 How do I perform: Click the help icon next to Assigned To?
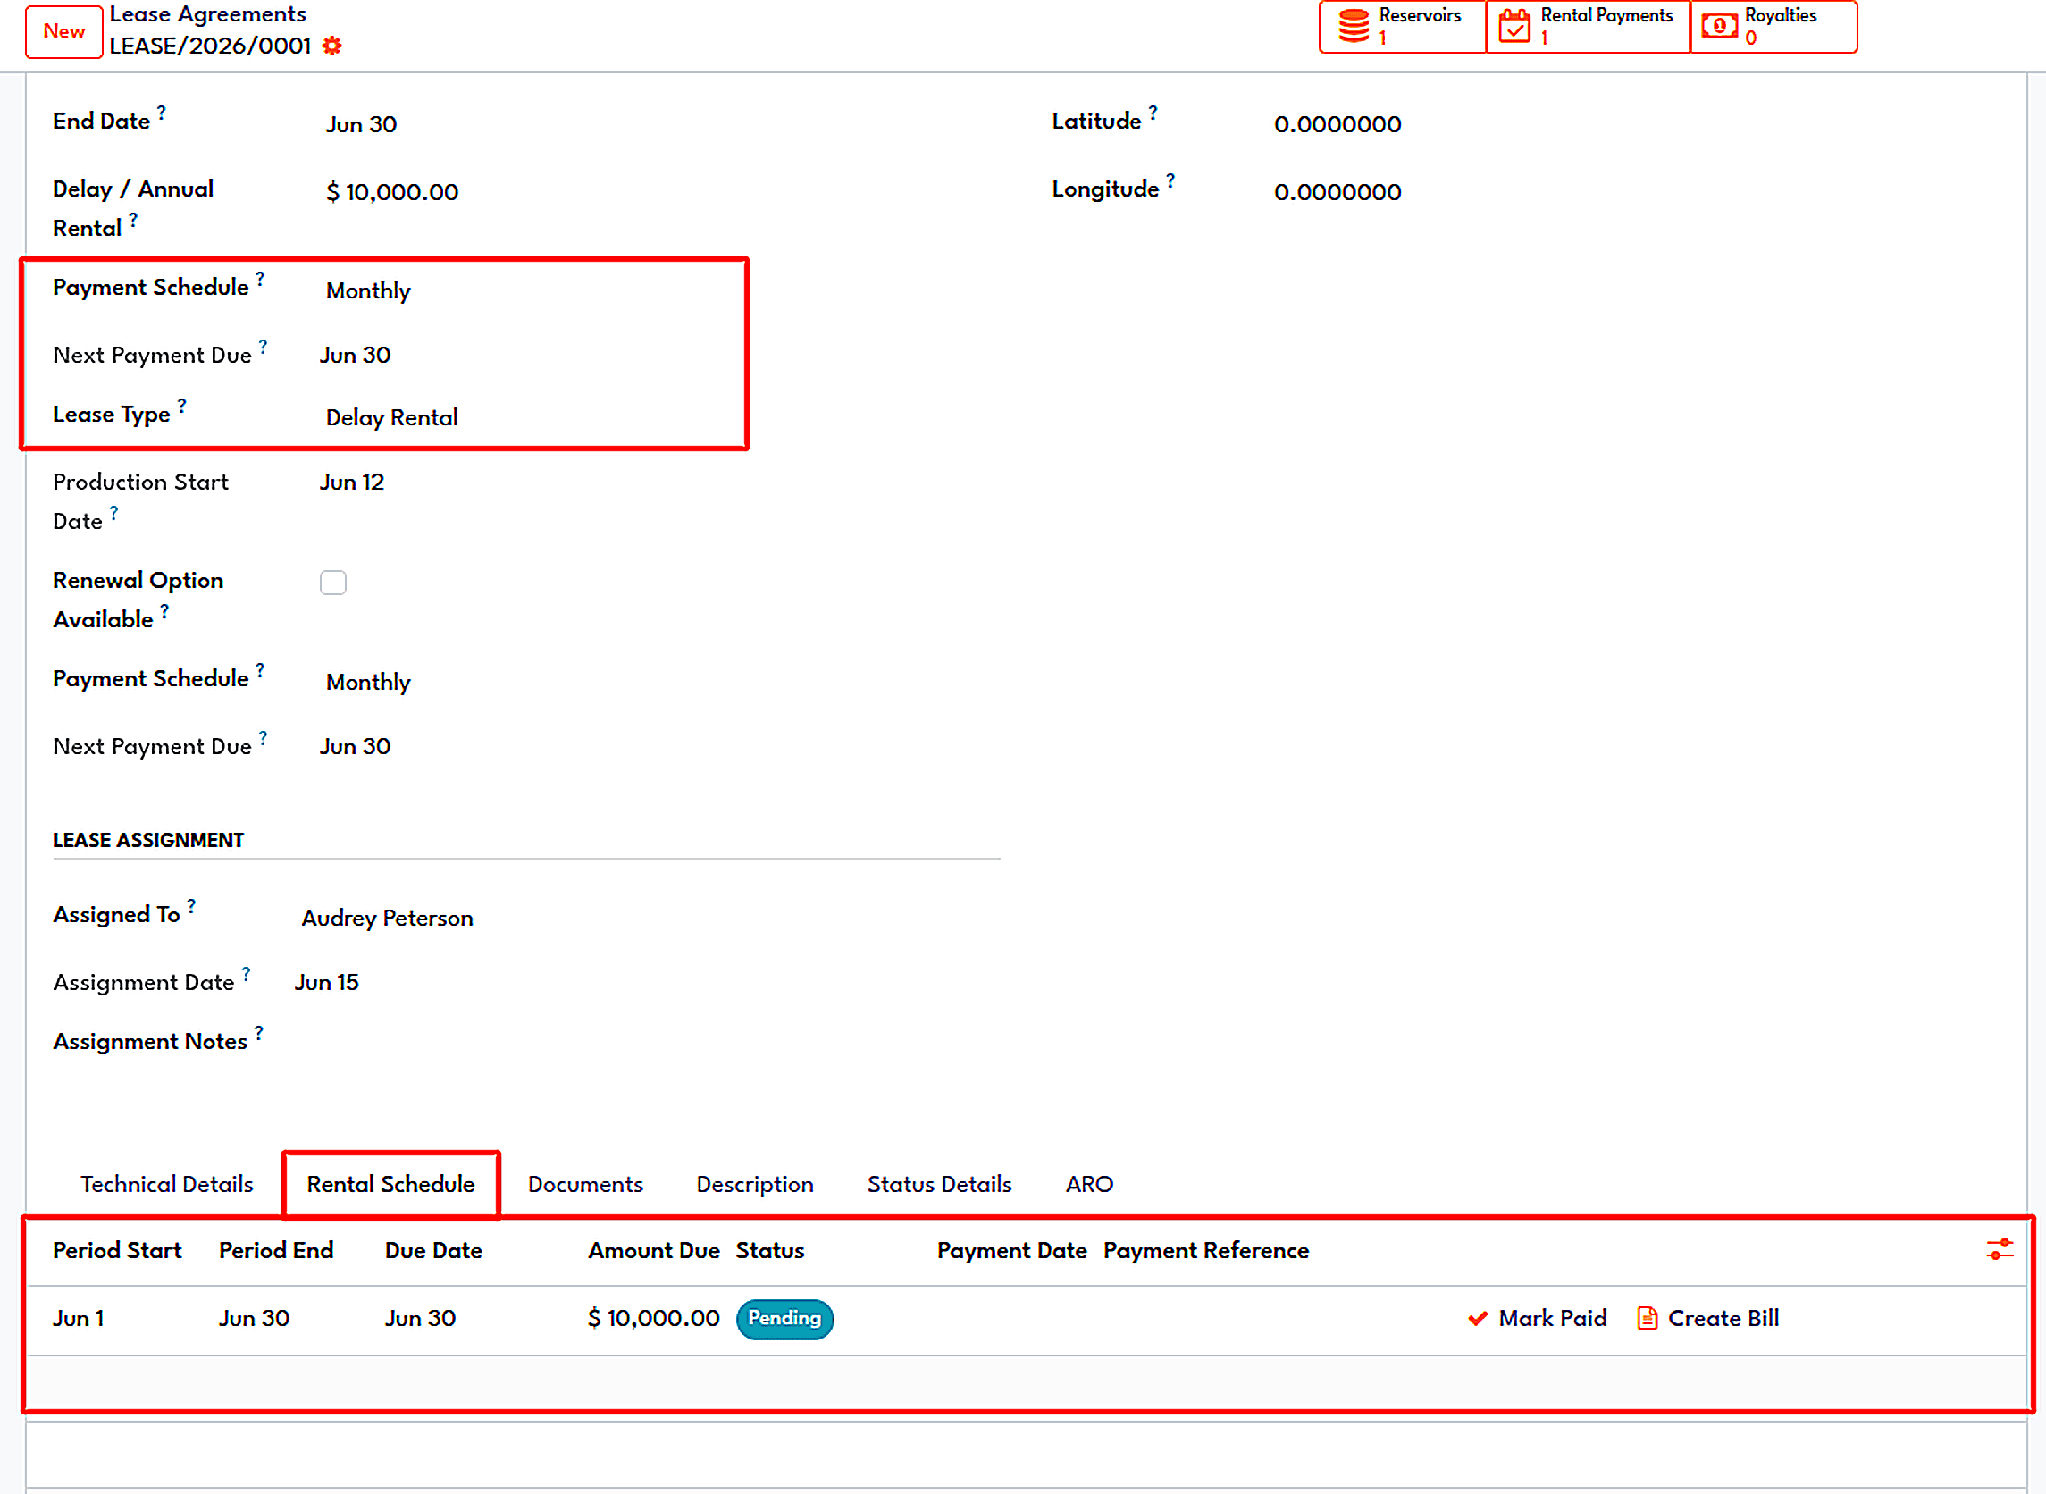coord(192,905)
